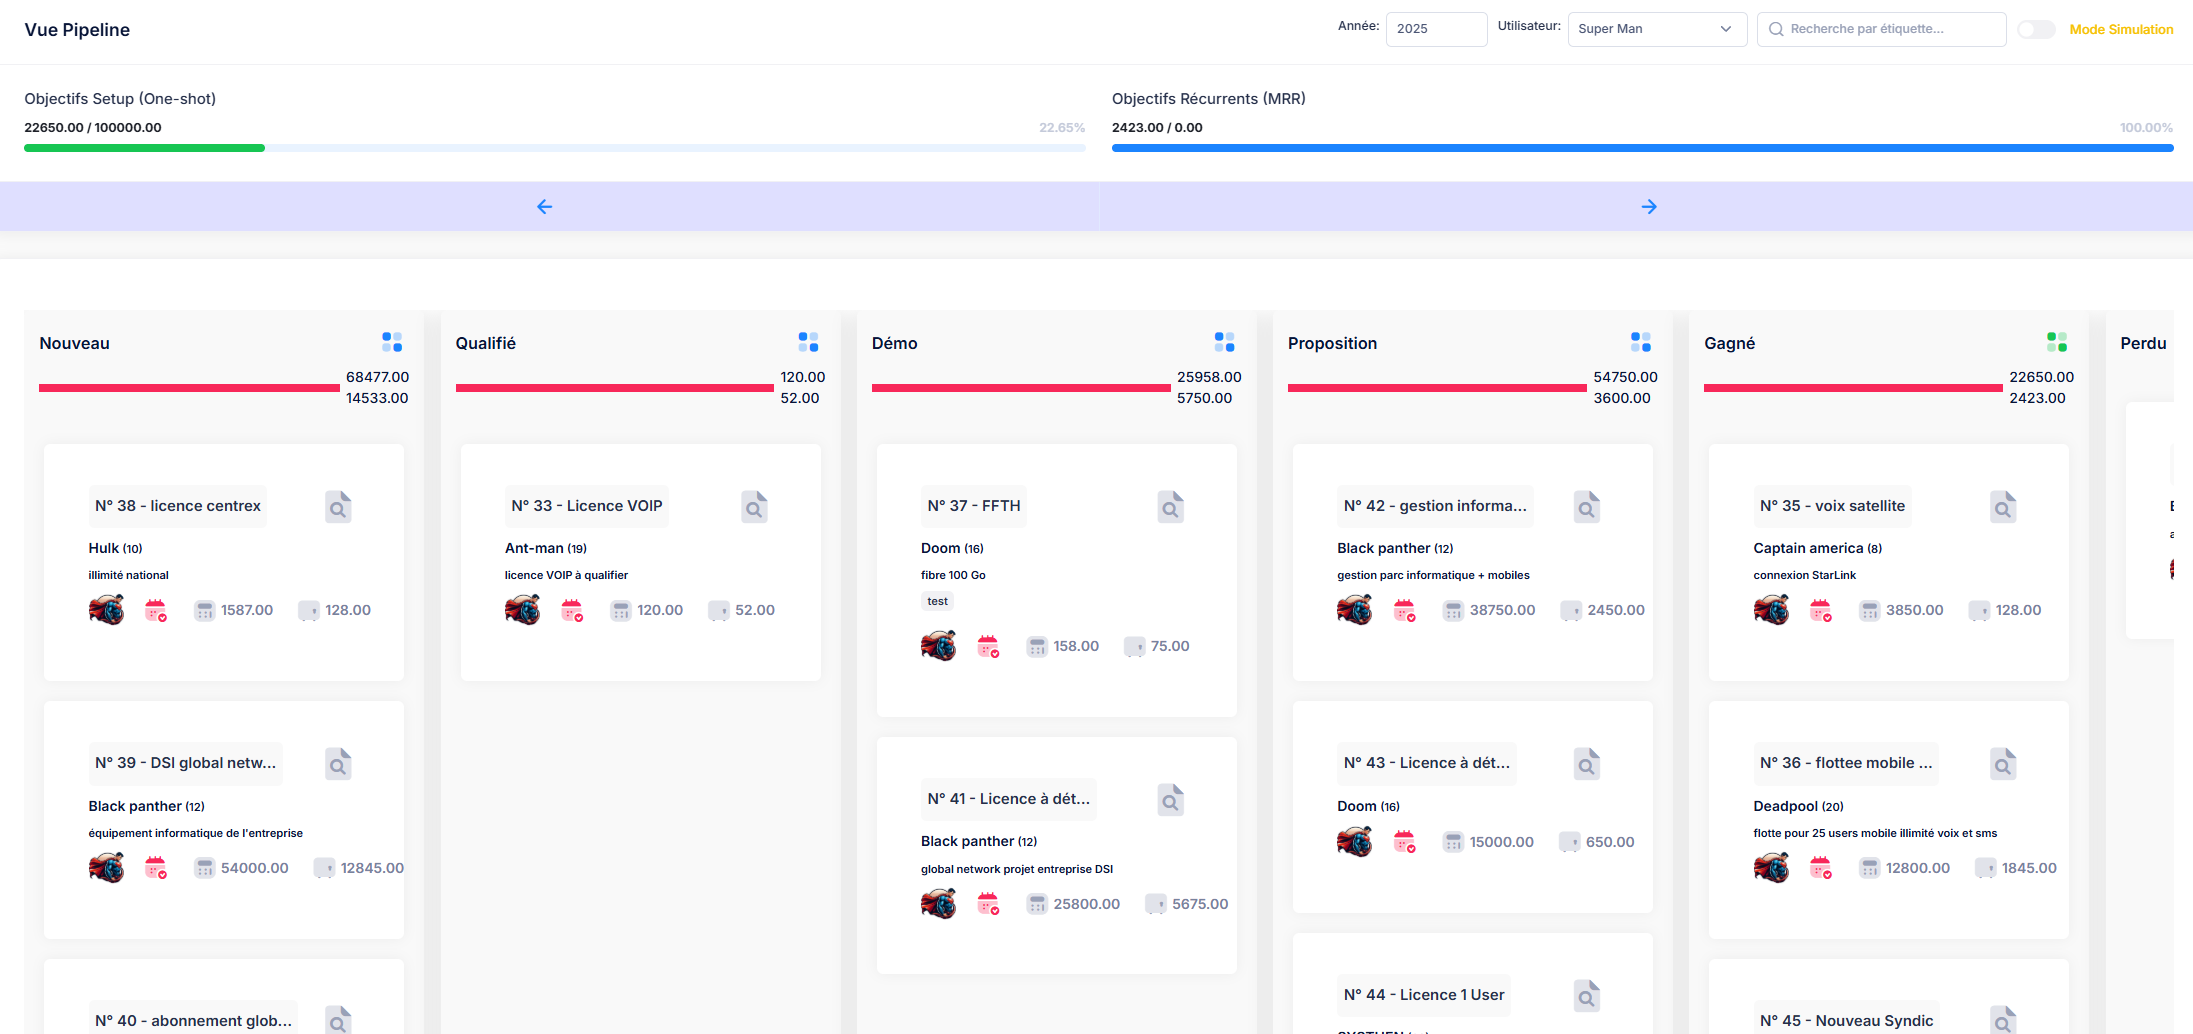
Task: Click the Proposition column header
Action: (x=1332, y=343)
